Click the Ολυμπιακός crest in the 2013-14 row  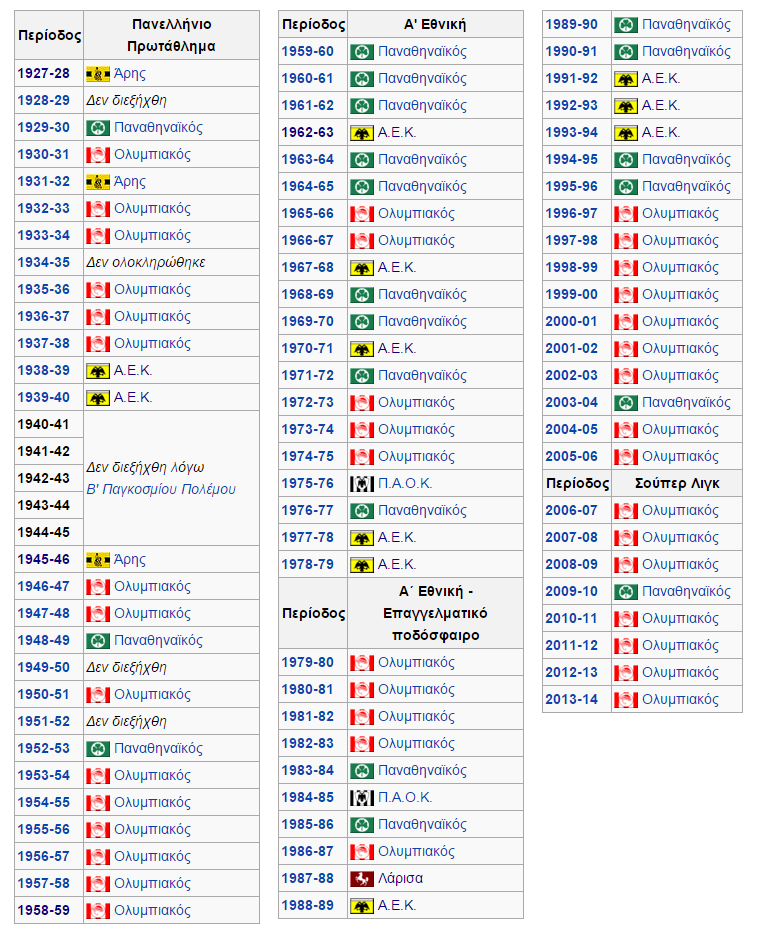pos(626,699)
